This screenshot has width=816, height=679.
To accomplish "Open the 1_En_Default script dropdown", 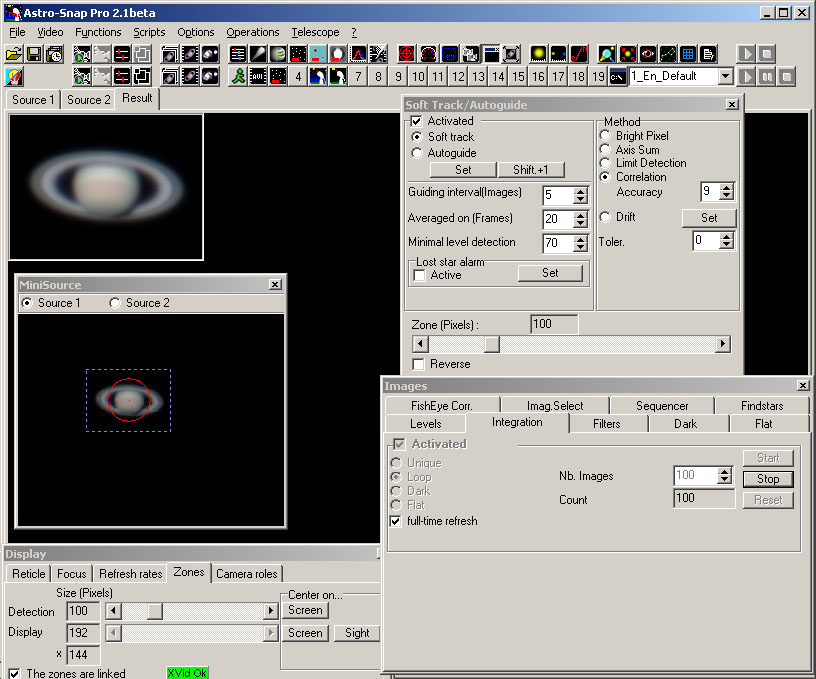I will pyautogui.click(x=725, y=76).
